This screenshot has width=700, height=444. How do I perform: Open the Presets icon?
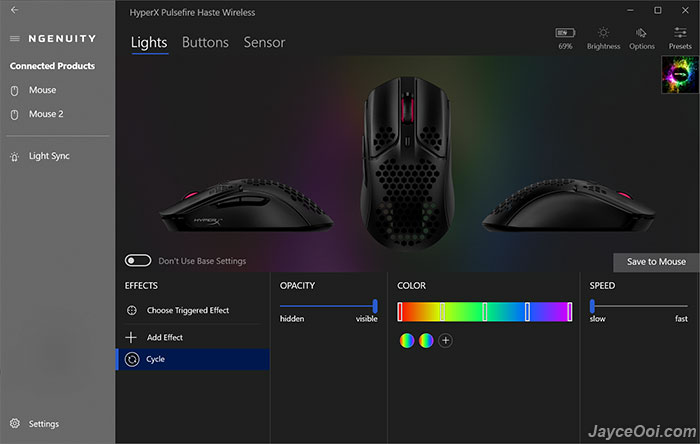(680, 33)
